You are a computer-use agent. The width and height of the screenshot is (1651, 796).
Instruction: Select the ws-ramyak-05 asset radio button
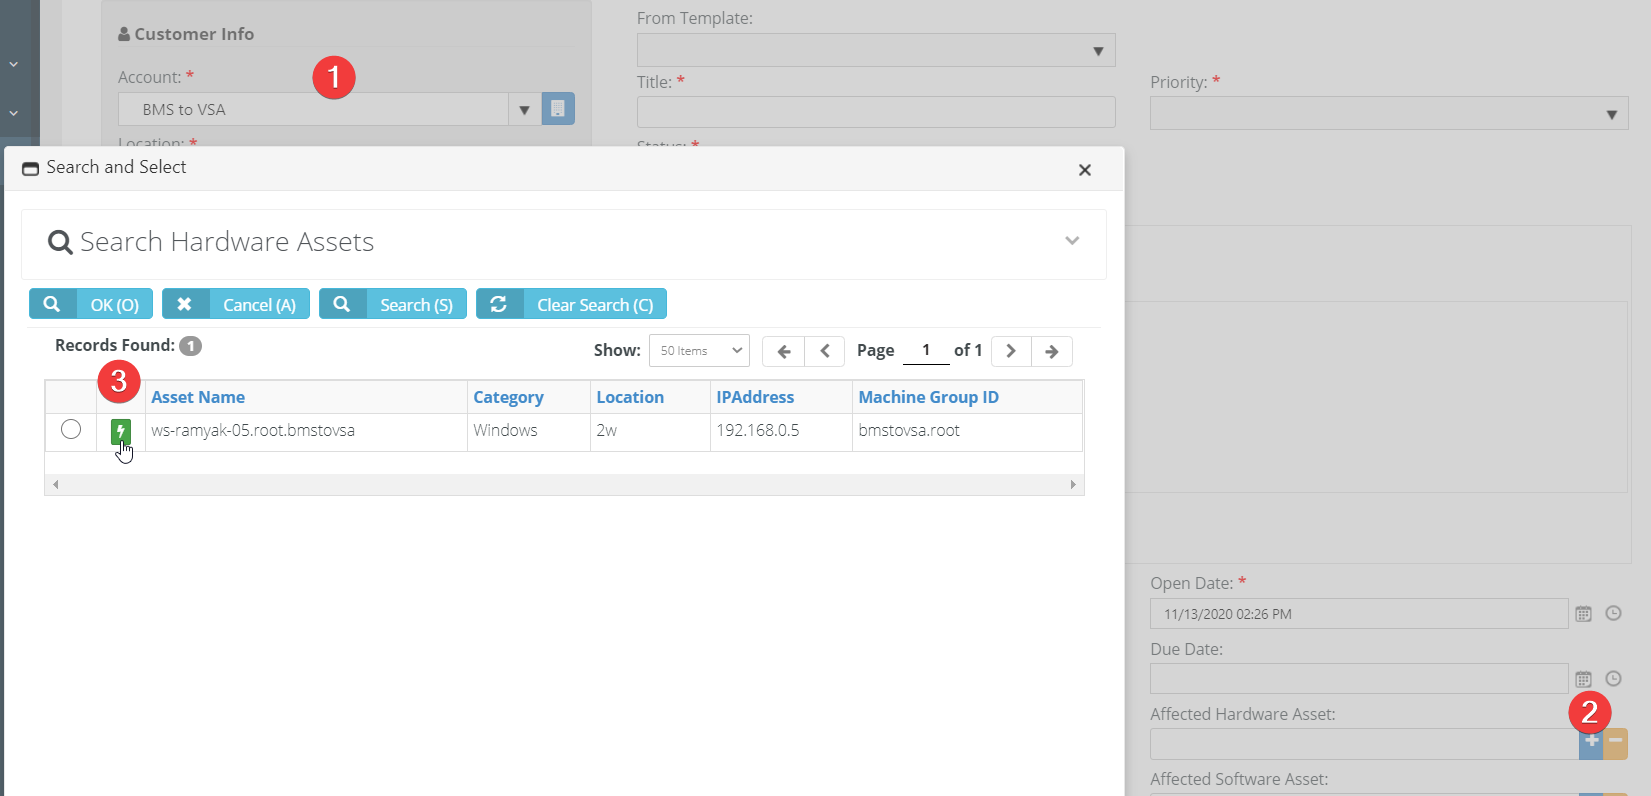71,430
